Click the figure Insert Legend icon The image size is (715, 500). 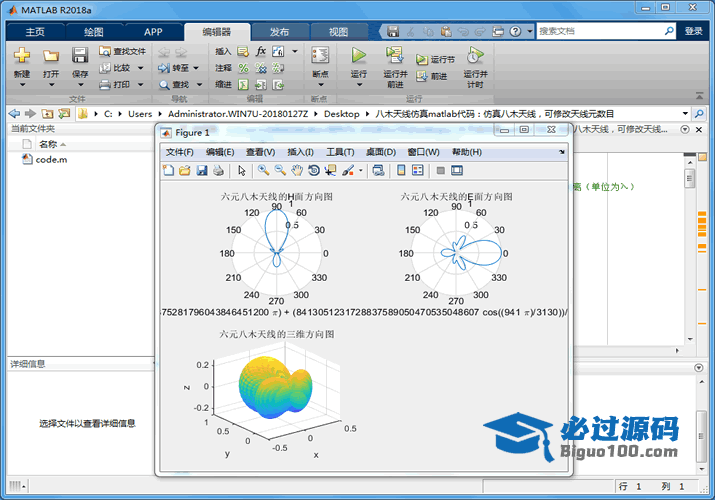[418, 170]
